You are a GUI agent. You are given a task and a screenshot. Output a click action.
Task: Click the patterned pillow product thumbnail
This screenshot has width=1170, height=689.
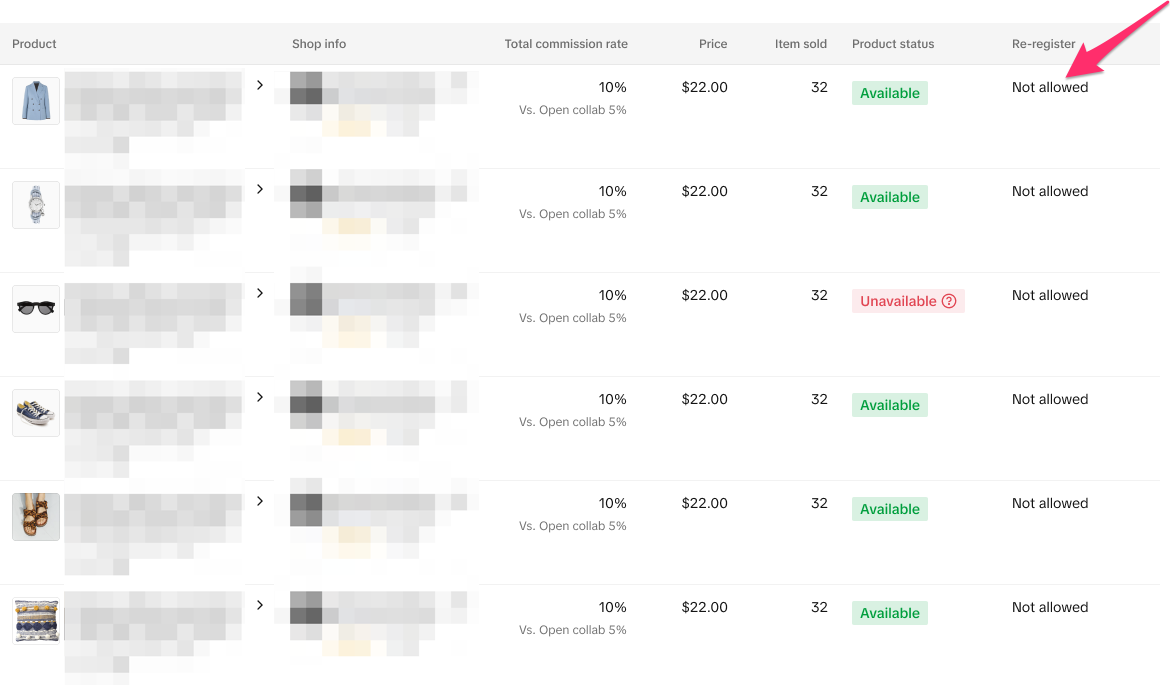pos(36,621)
